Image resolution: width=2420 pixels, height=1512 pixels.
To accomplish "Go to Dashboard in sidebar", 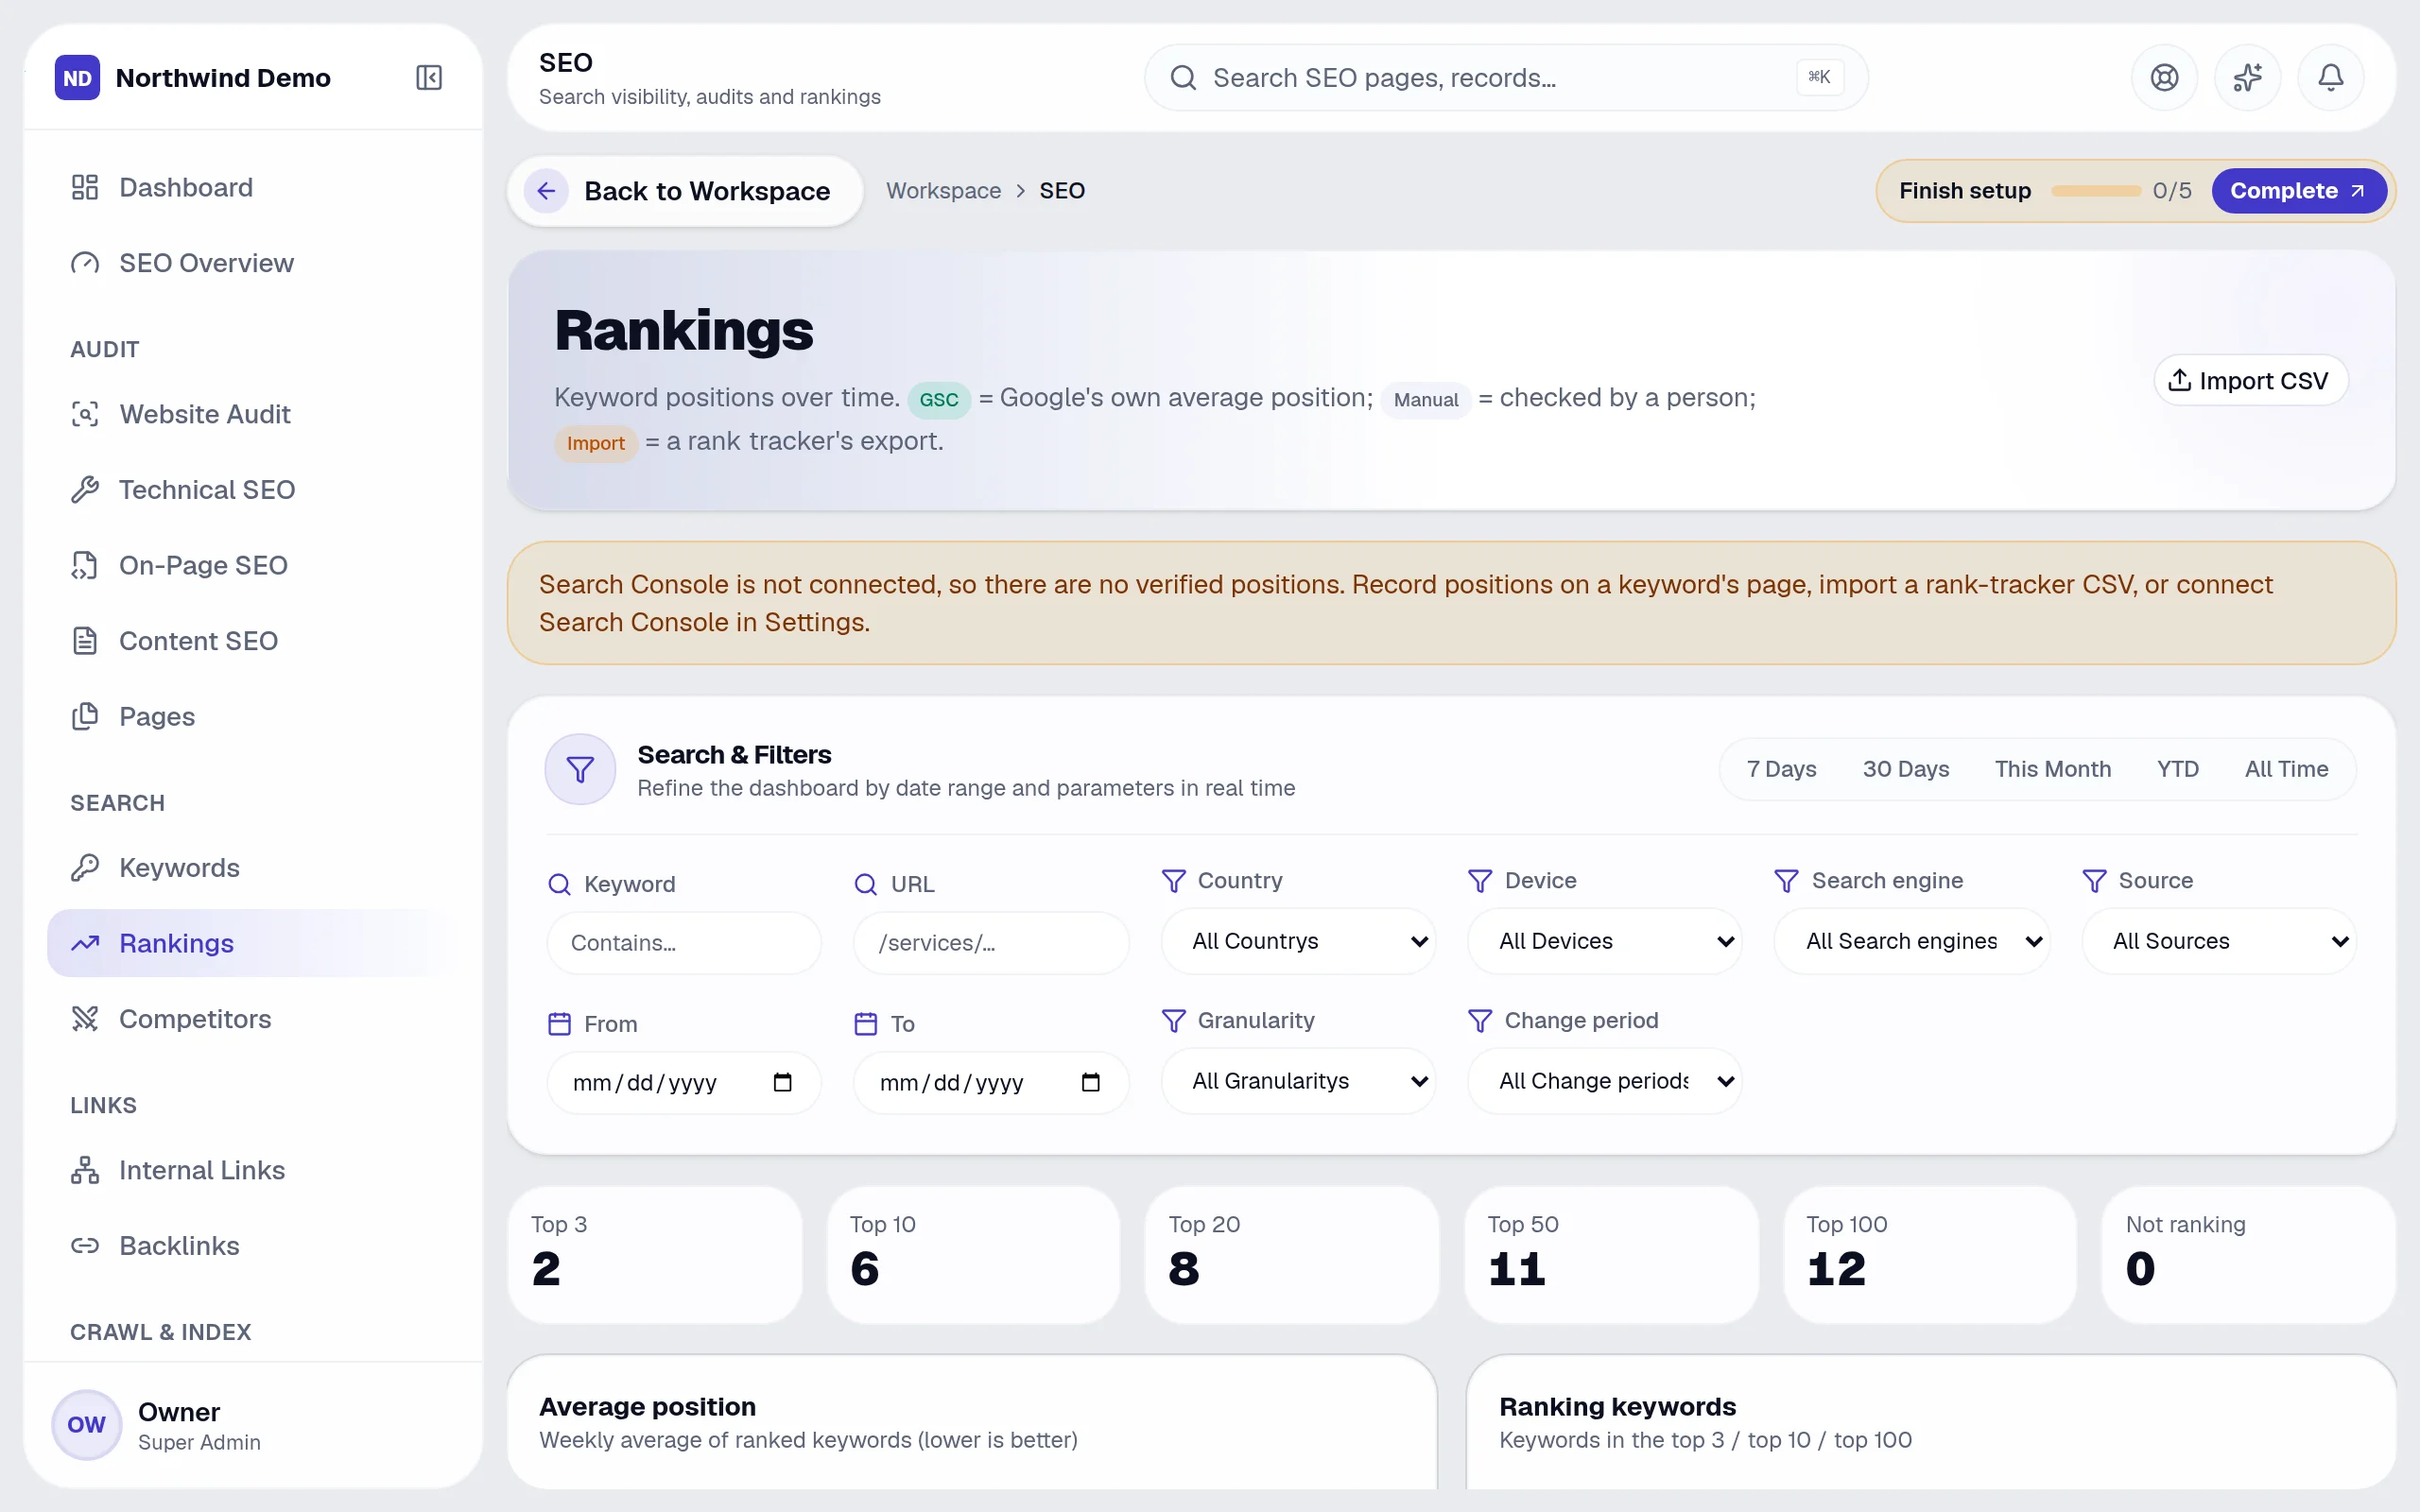I will (x=253, y=187).
